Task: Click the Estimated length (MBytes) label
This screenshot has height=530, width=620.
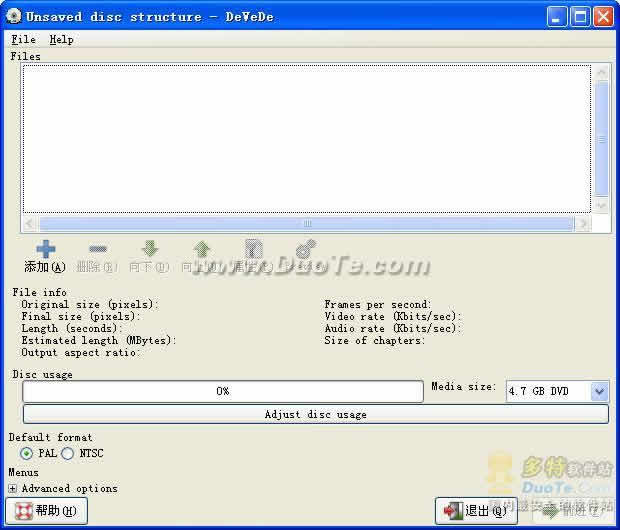Action: (99, 340)
